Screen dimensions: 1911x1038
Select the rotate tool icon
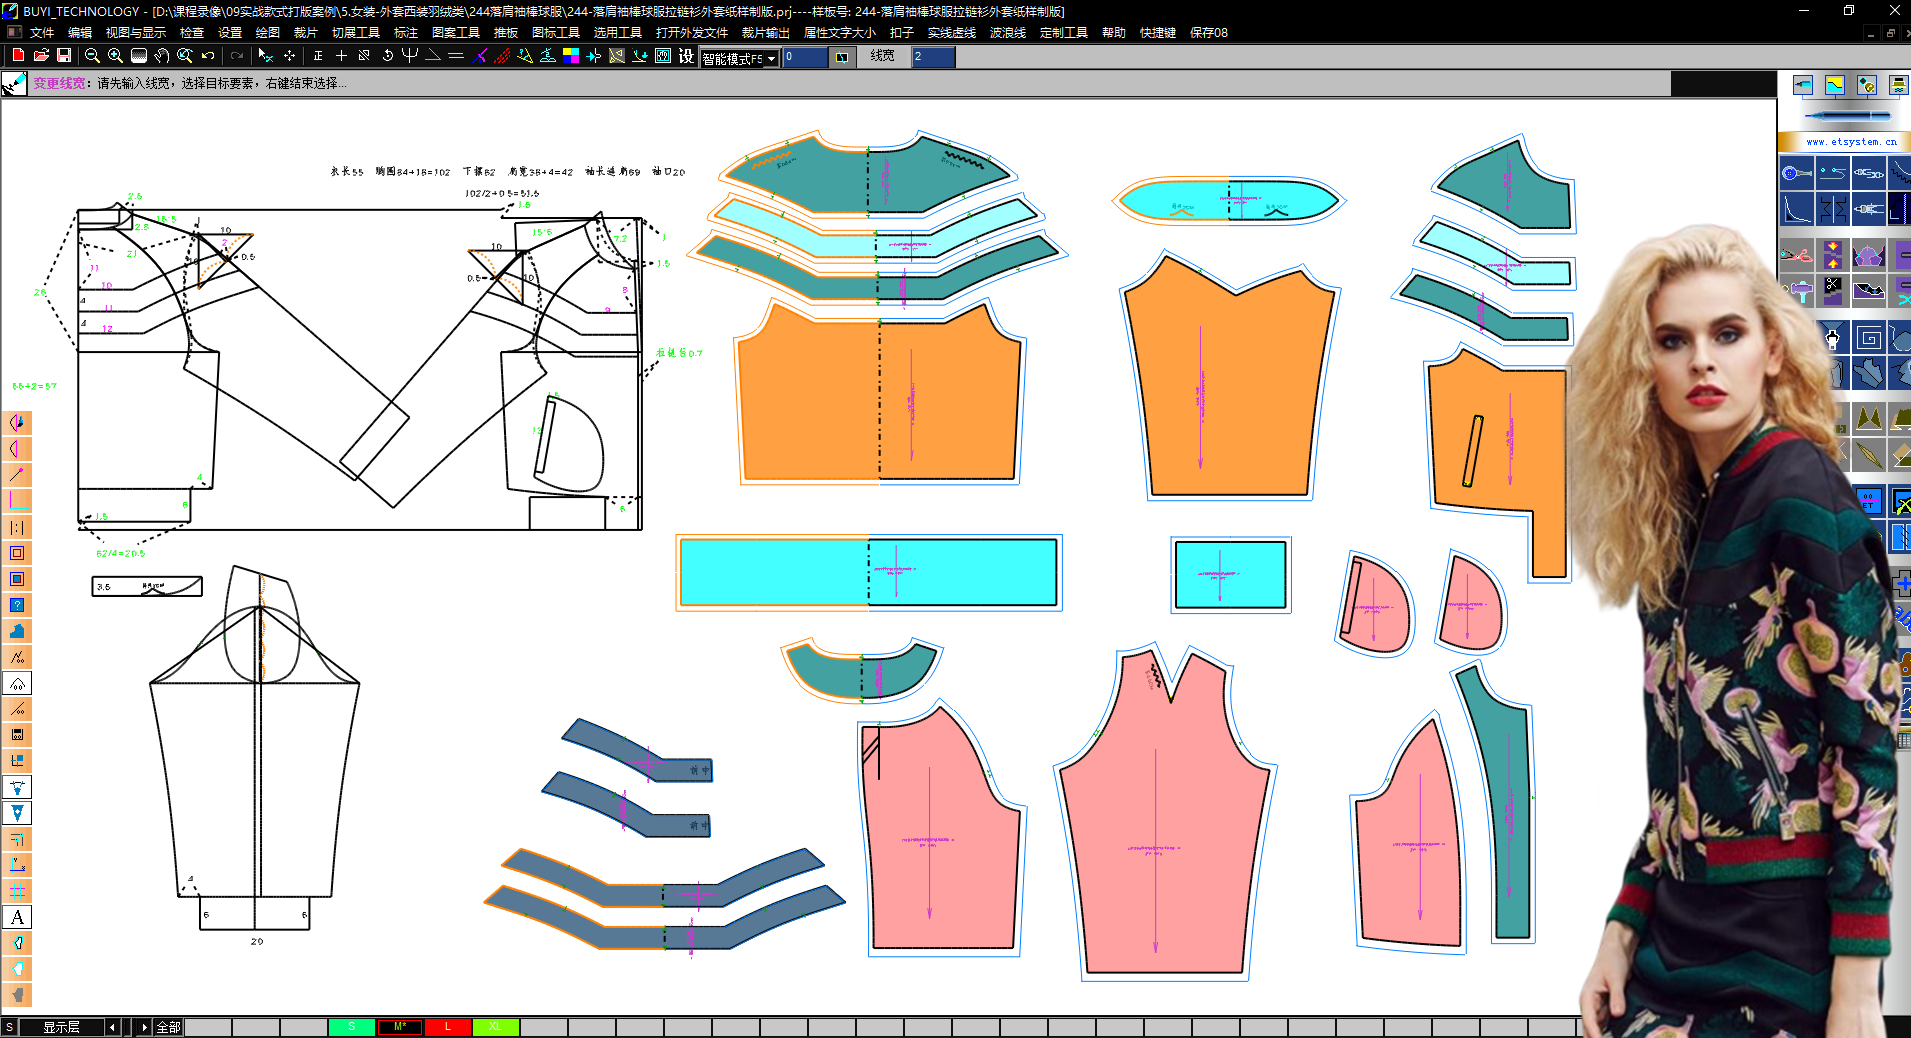pyautogui.click(x=387, y=56)
